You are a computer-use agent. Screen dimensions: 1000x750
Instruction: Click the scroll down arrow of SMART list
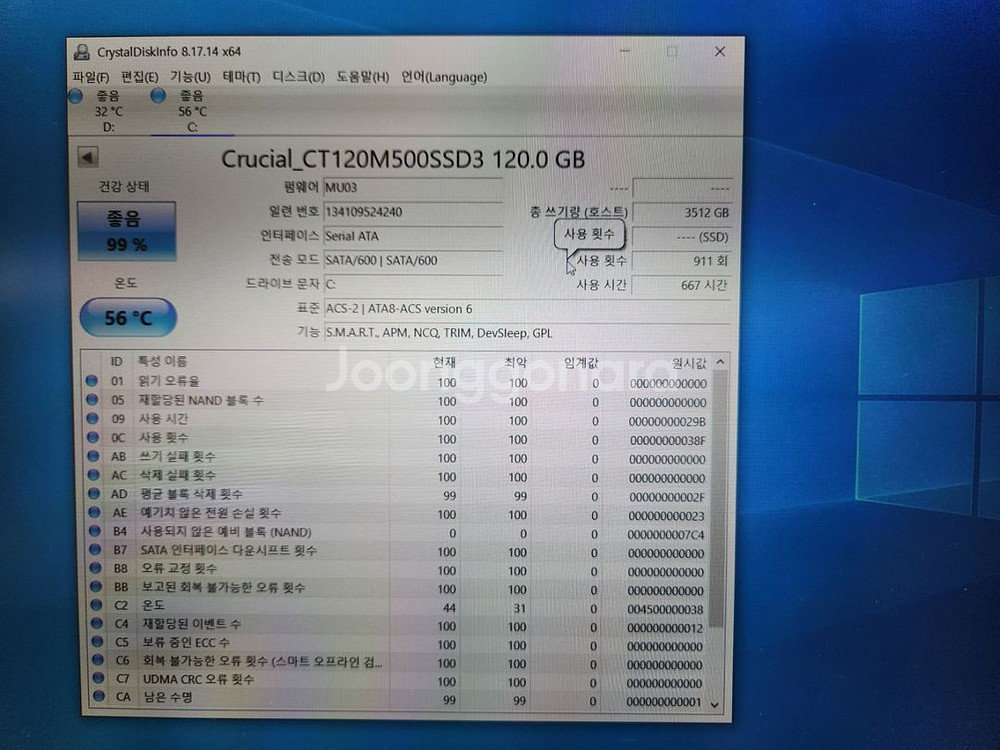(715, 705)
